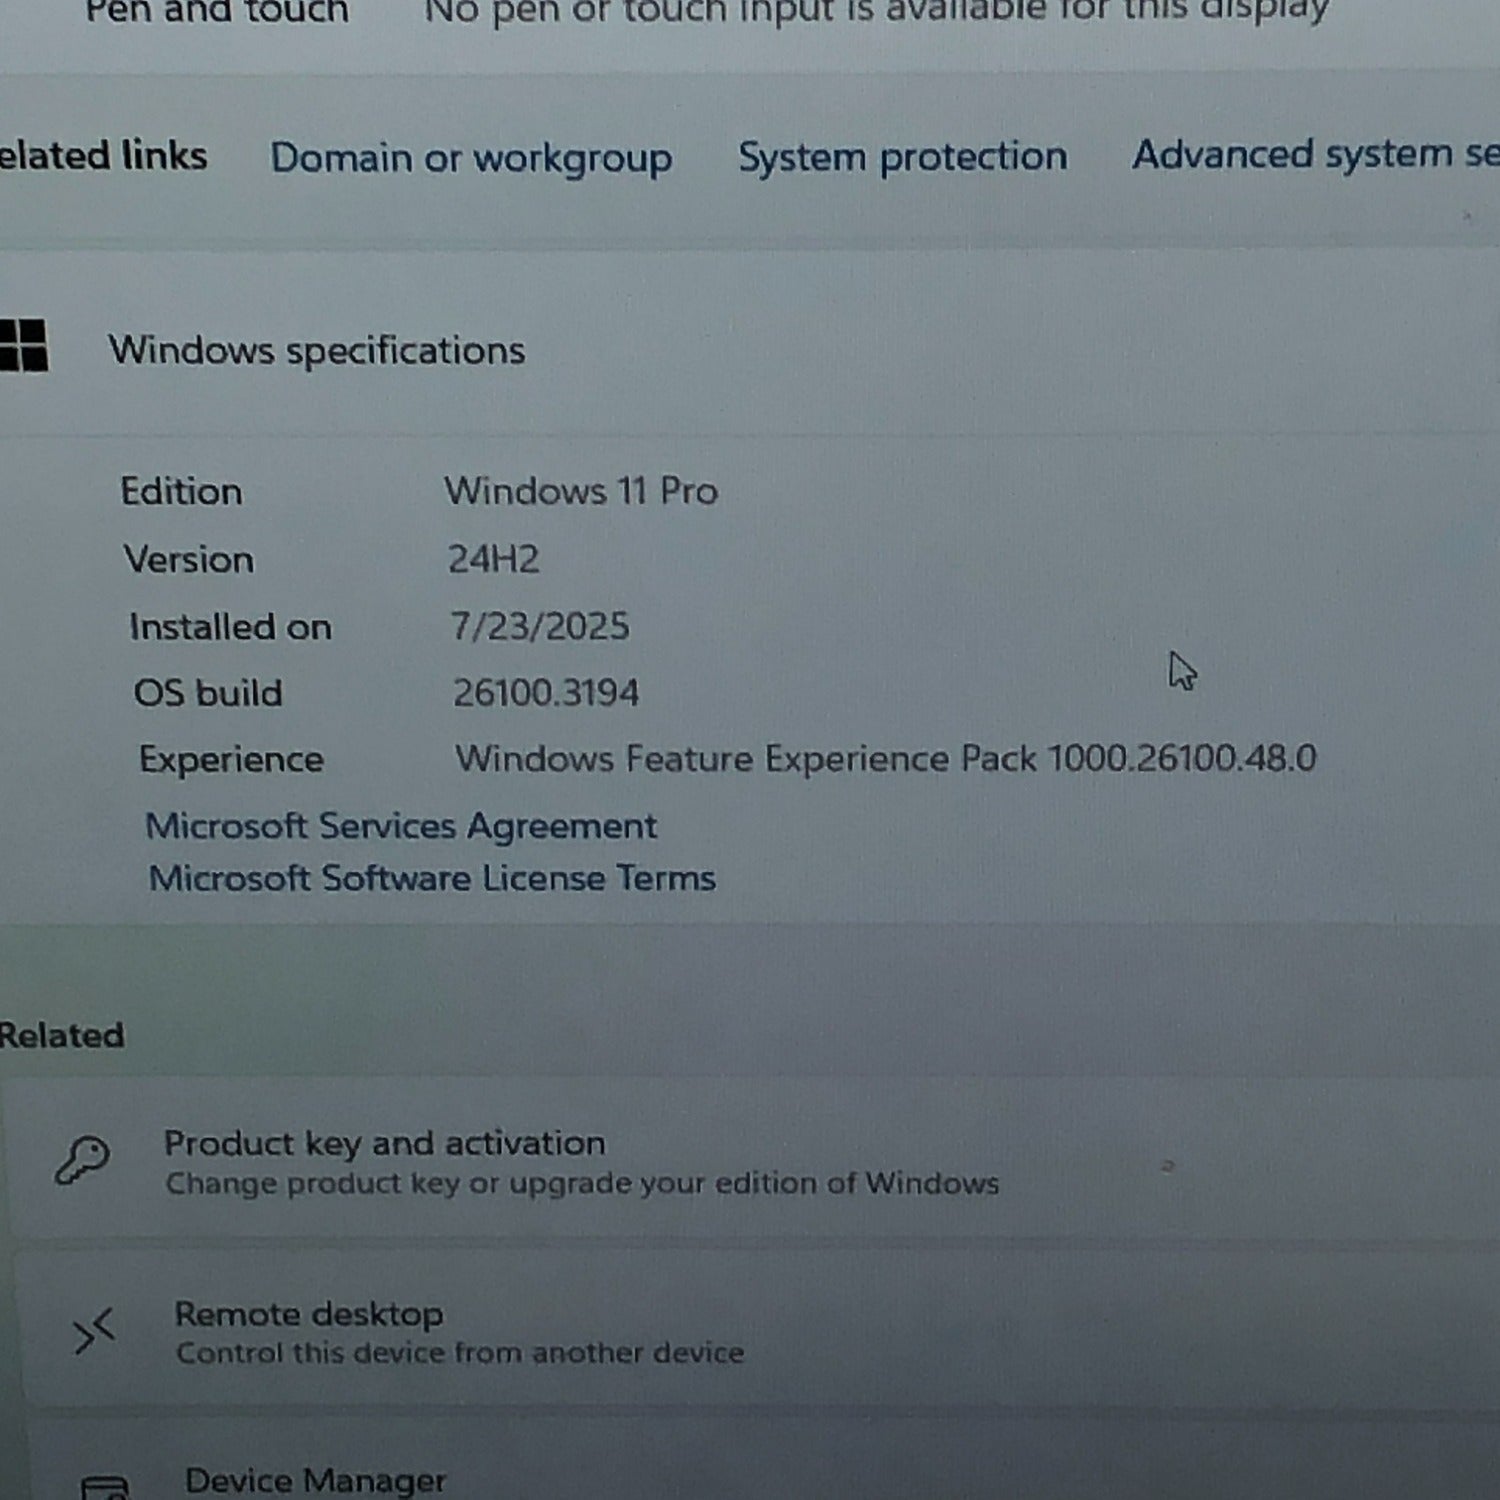Click the installed date 7/23/2025

tap(539, 626)
